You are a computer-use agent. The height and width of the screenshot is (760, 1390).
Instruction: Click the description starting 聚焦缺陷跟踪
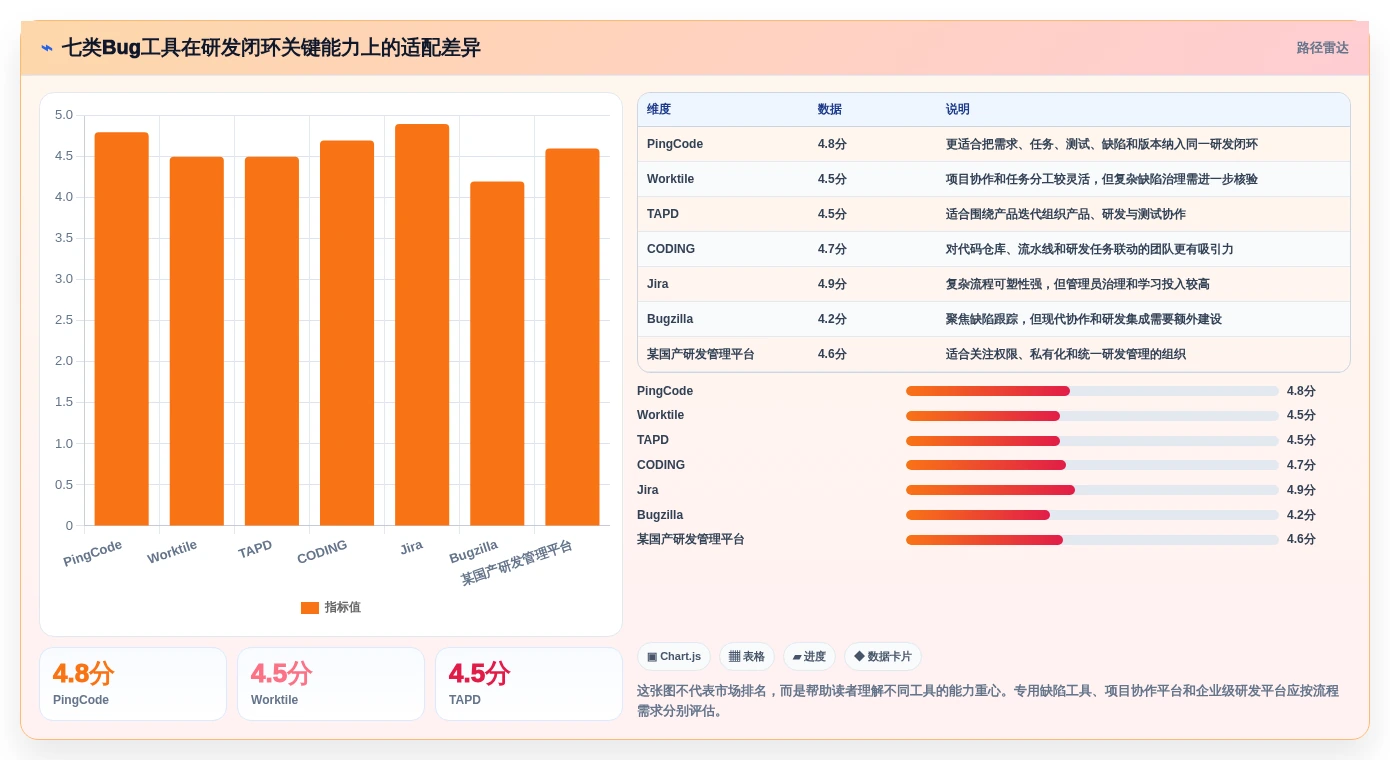[x=1084, y=319]
